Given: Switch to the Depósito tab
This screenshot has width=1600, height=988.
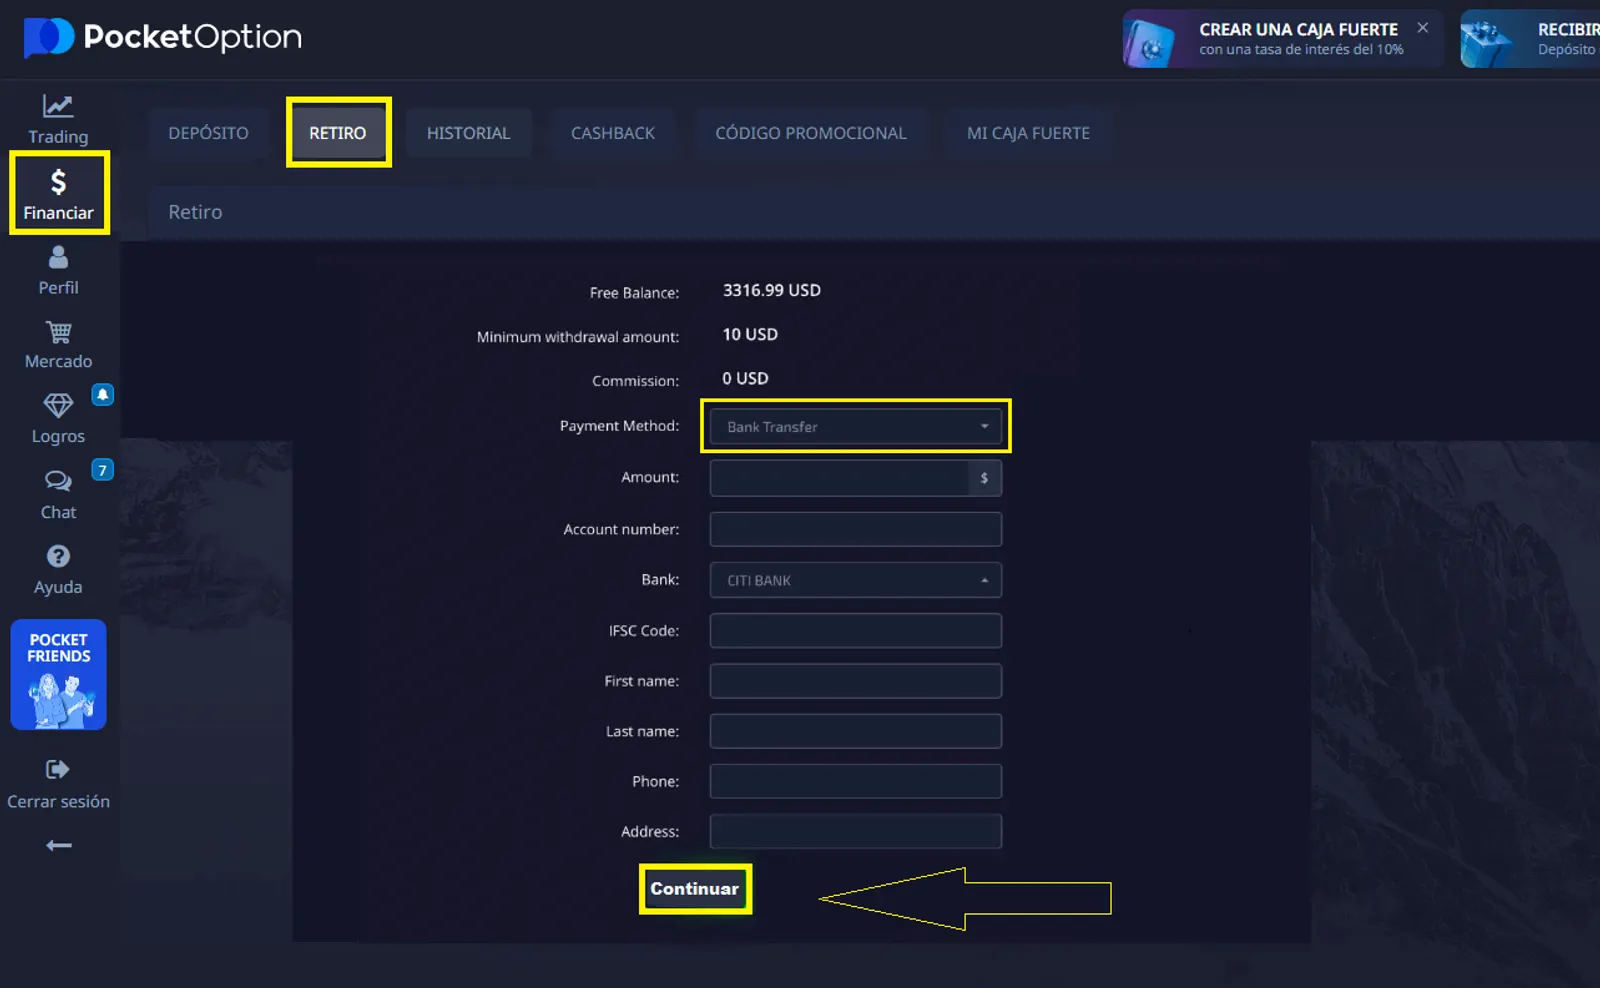Looking at the screenshot, I should 208,133.
